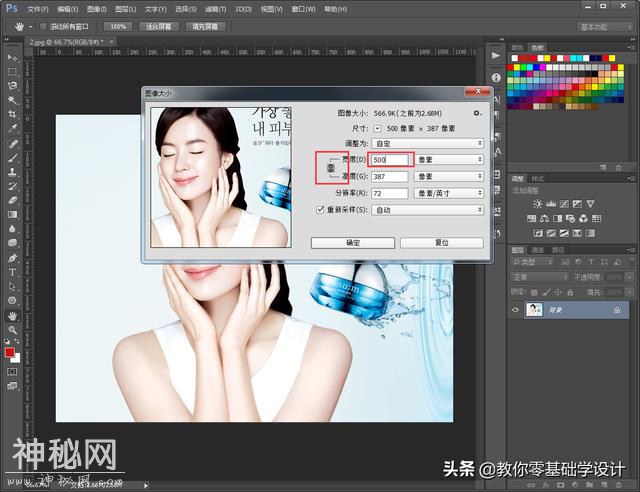Click the white background color swatch

[16, 359]
